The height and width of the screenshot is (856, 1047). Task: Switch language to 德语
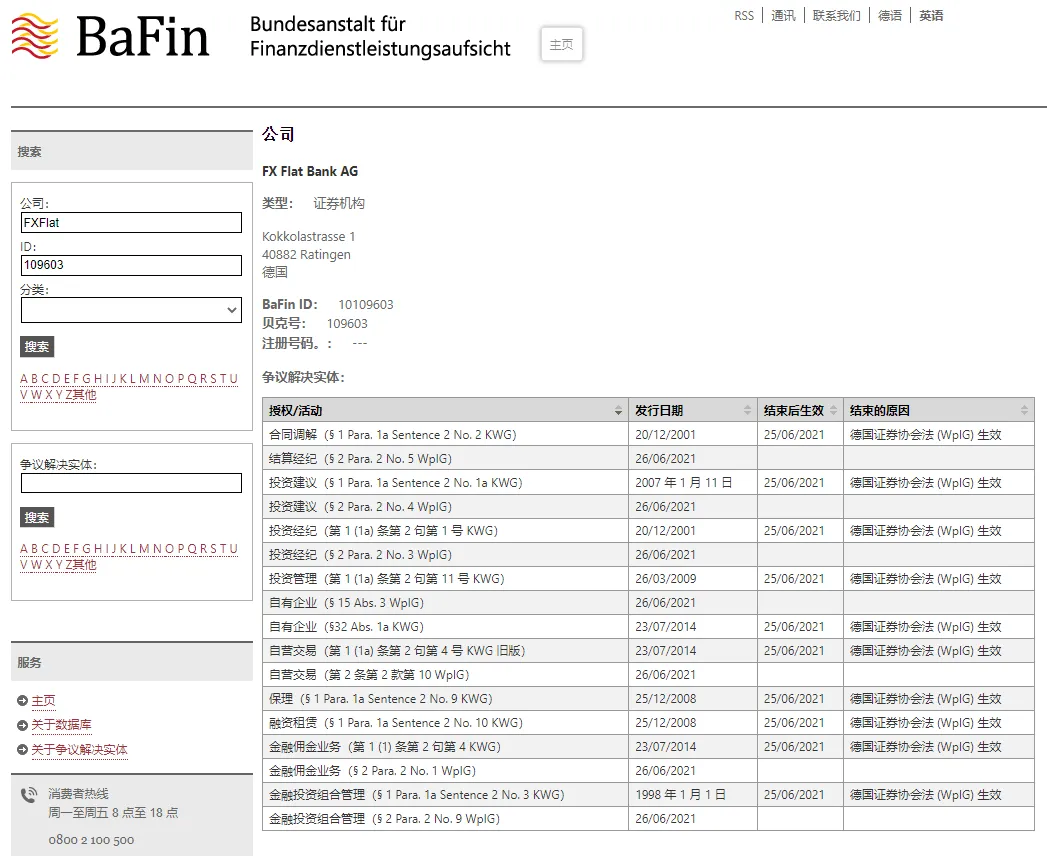[x=889, y=15]
